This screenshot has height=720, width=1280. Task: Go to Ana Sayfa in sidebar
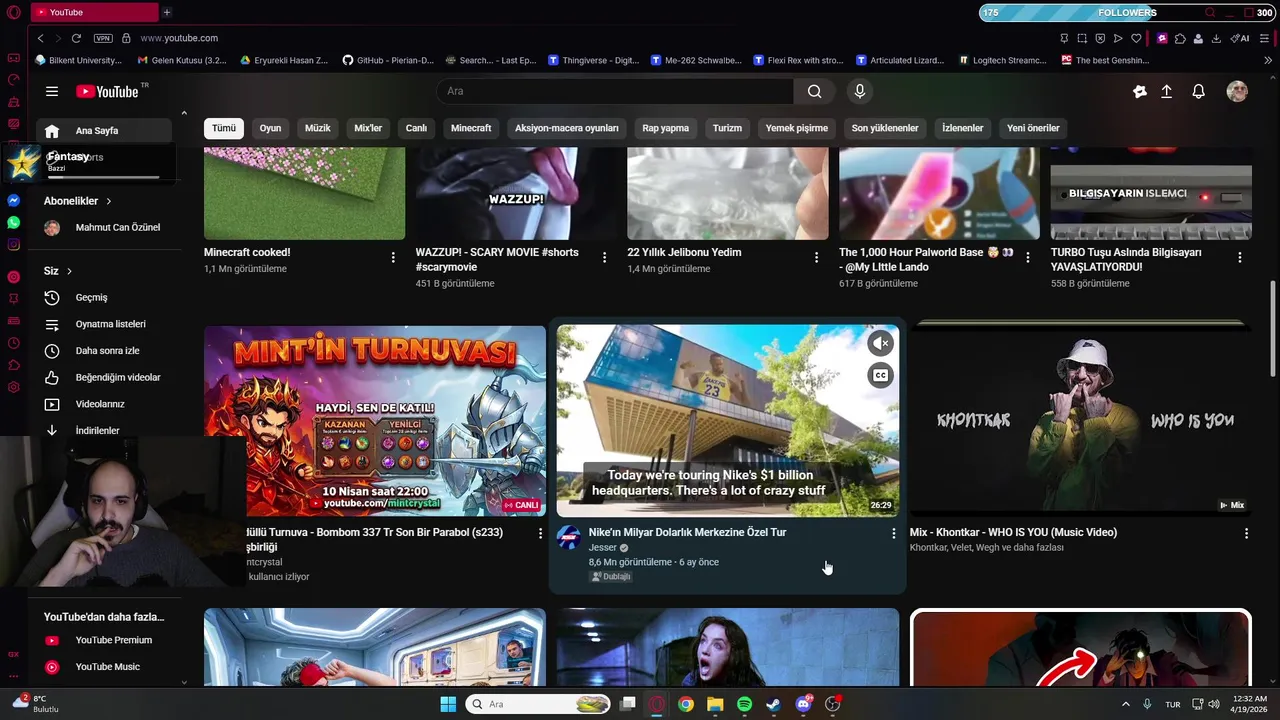point(104,131)
